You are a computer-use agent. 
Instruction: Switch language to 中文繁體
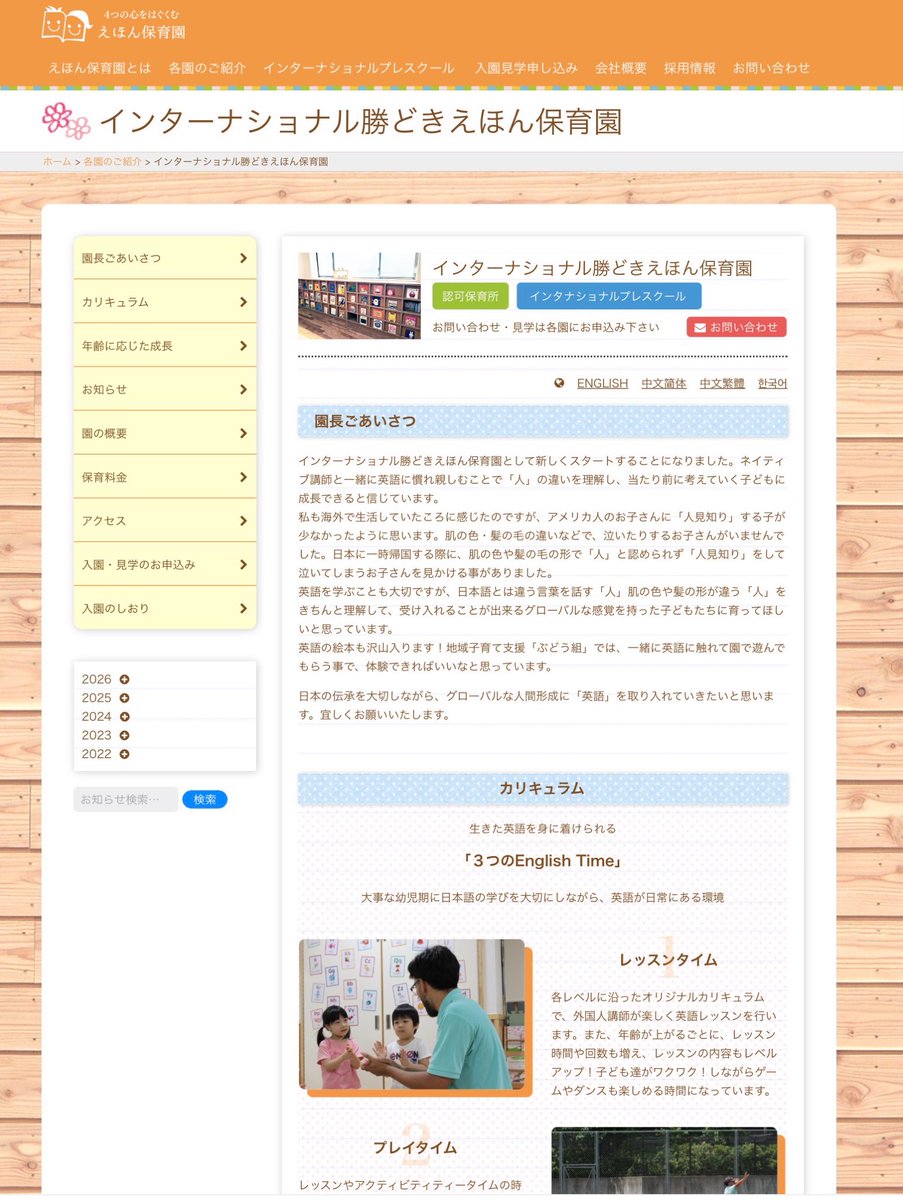(722, 383)
